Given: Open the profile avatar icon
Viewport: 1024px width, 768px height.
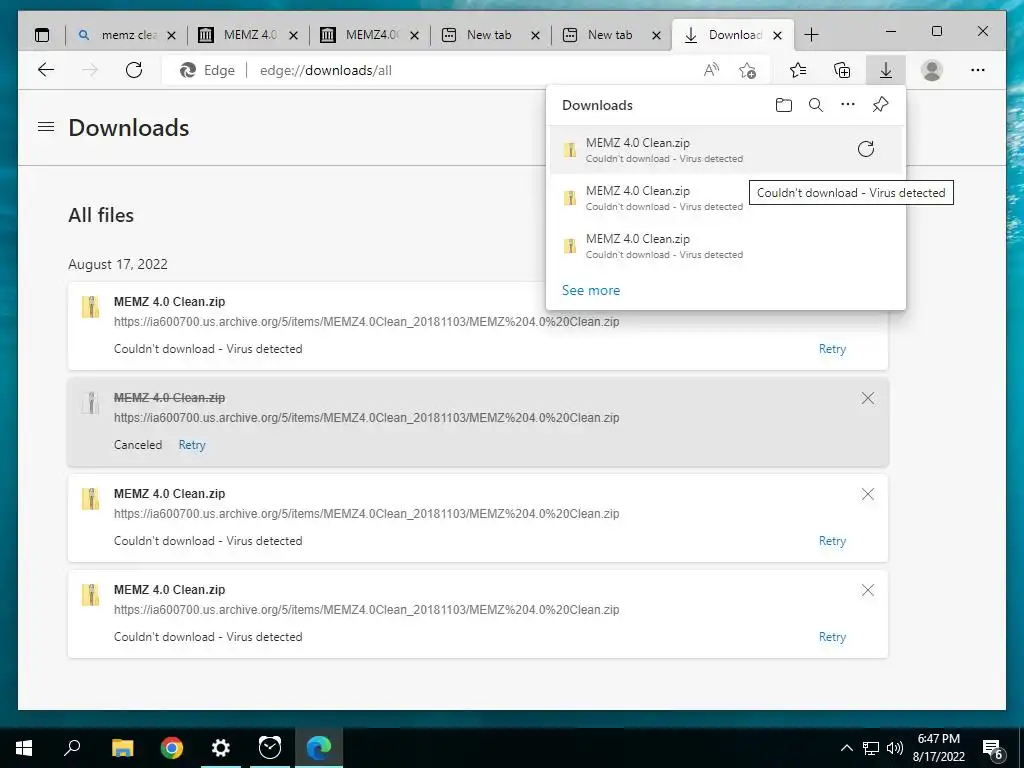Looking at the screenshot, I should (x=932, y=70).
